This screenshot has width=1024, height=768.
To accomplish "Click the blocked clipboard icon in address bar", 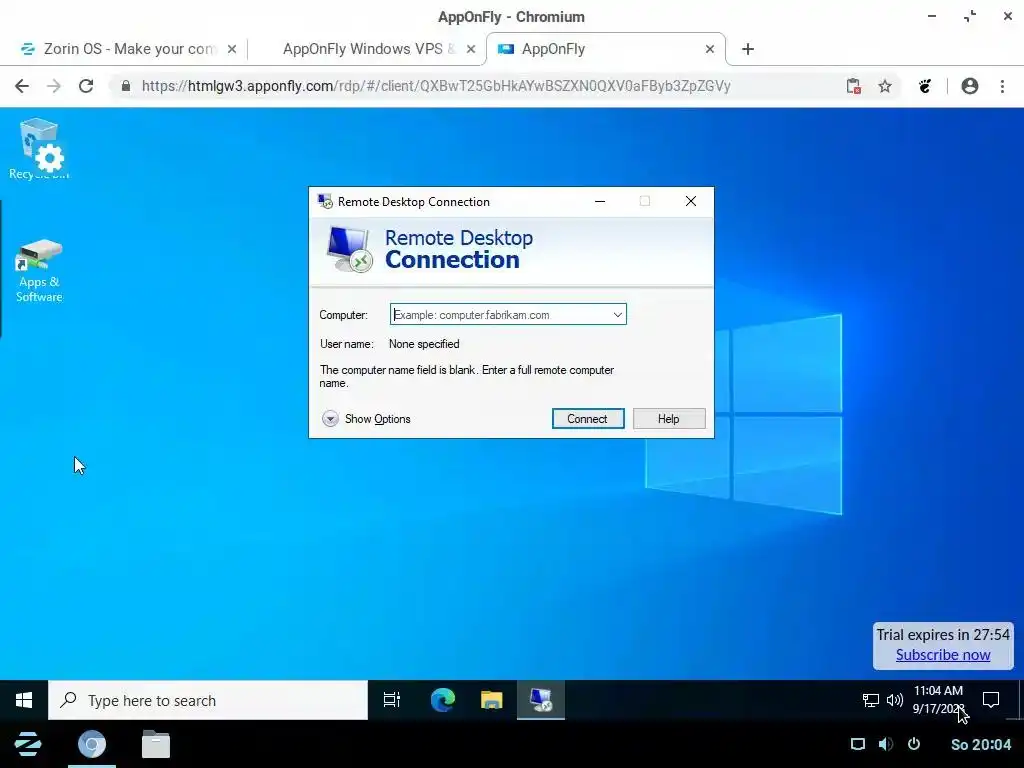I will pyautogui.click(x=854, y=86).
